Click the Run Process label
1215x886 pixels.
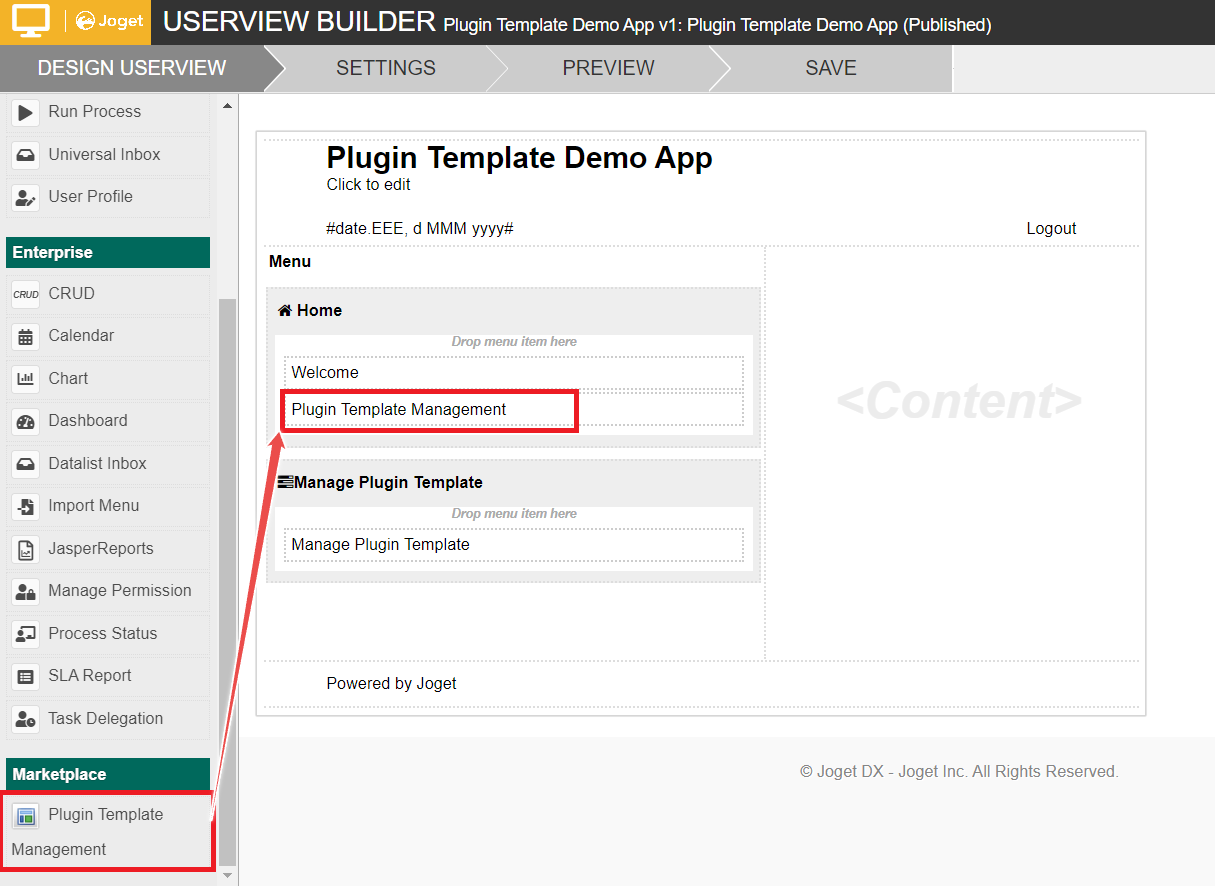(x=95, y=112)
